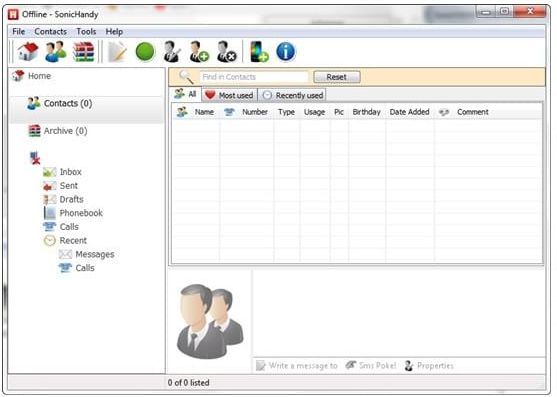Image resolution: width=557 pixels, height=397 pixels.
Task: Sort by the Date Added column header
Action: point(409,112)
